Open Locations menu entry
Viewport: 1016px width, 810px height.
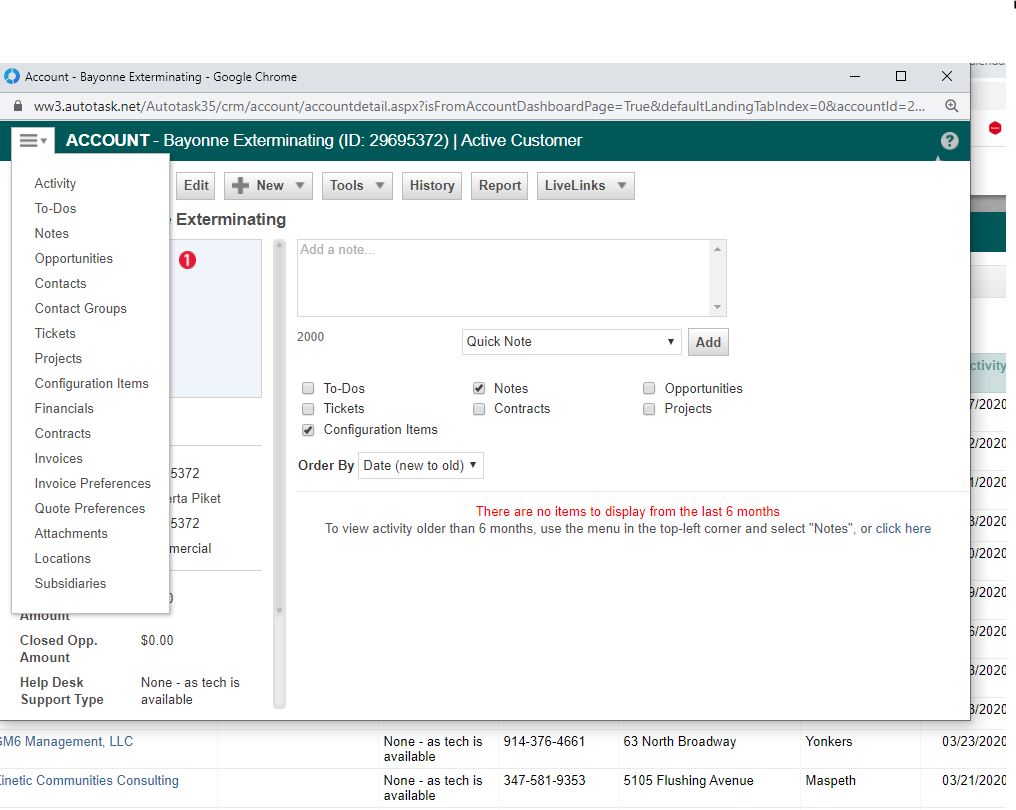pyautogui.click(x=62, y=559)
